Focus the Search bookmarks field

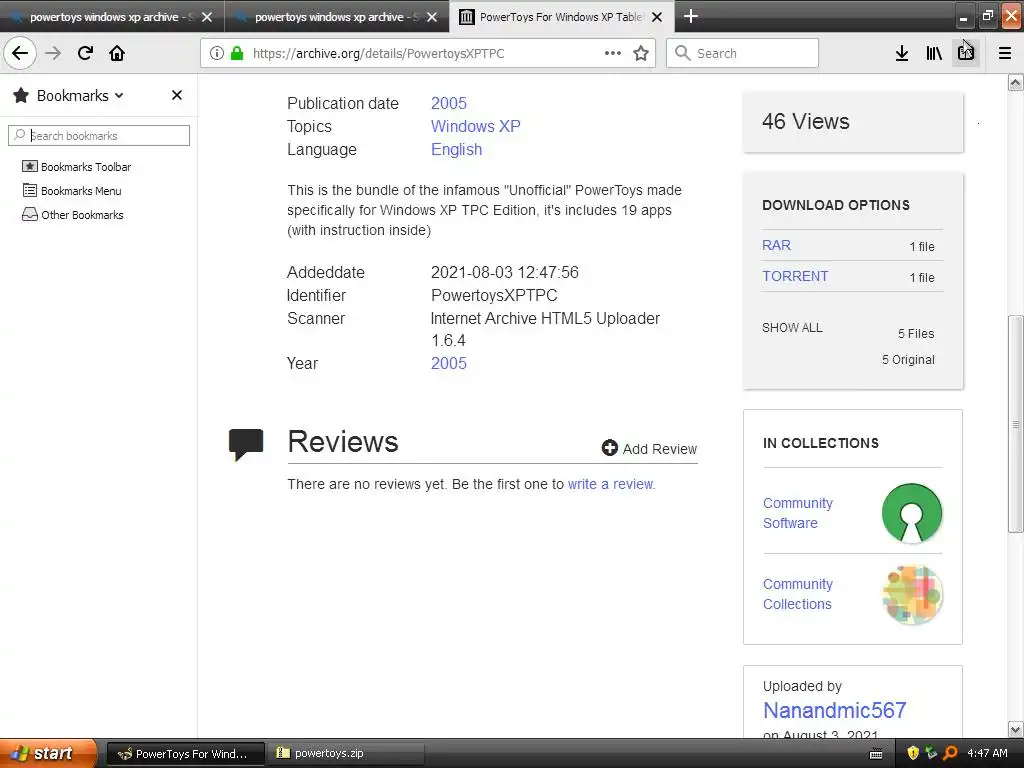pyautogui.click(x=99, y=135)
